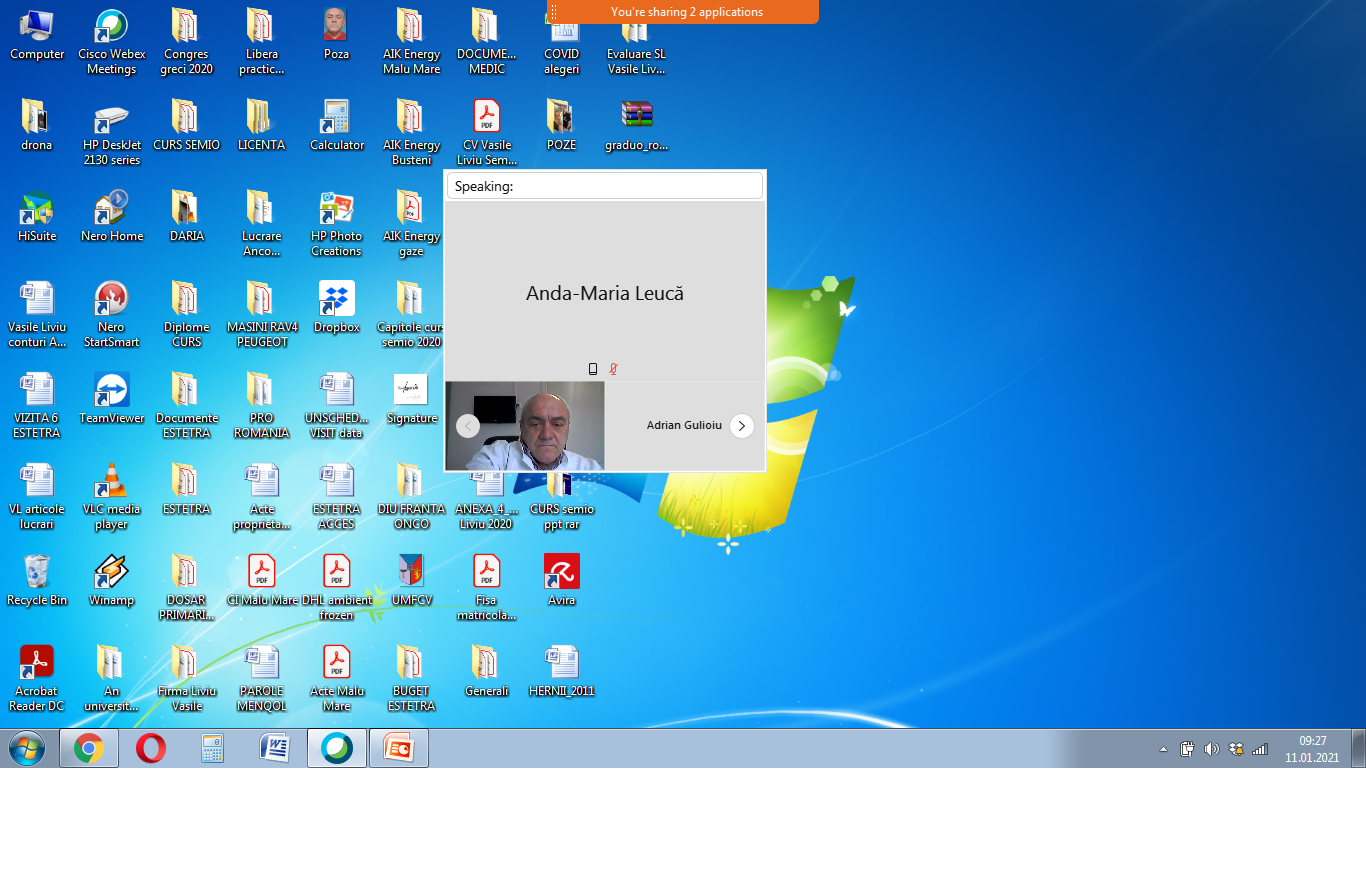Click the muted microphone indicator
This screenshot has height=895, width=1366.
pos(613,369)
